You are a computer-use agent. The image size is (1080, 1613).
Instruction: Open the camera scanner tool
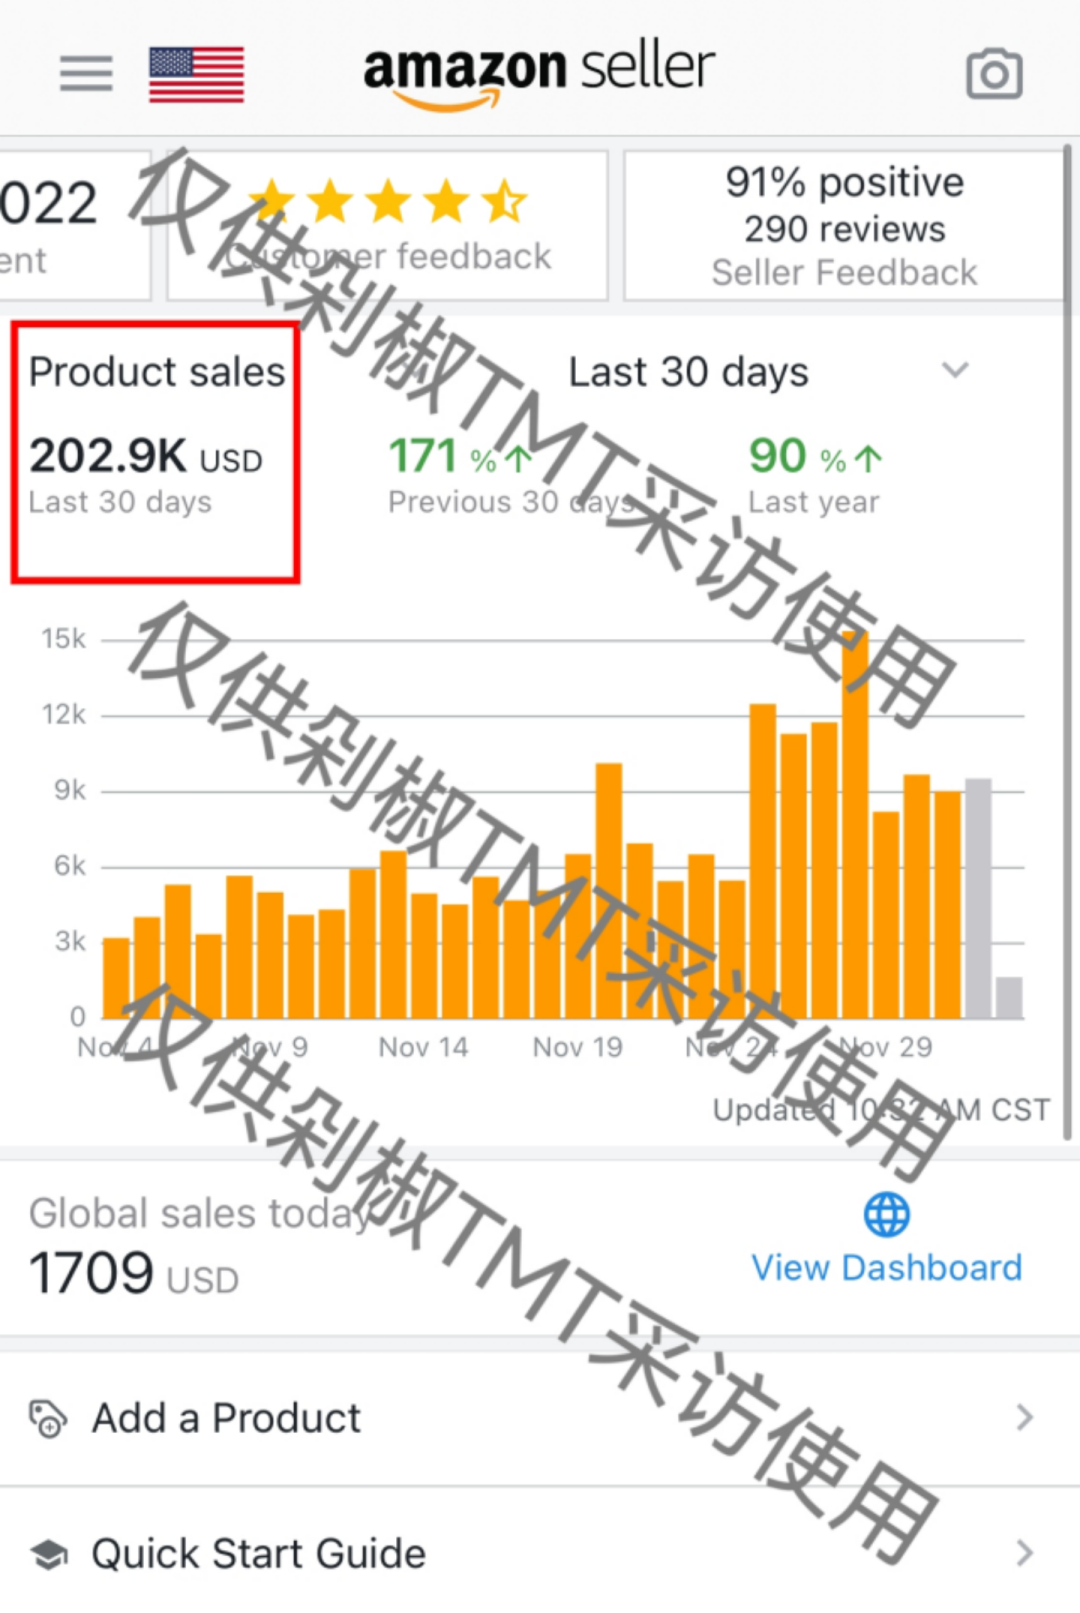994,72
